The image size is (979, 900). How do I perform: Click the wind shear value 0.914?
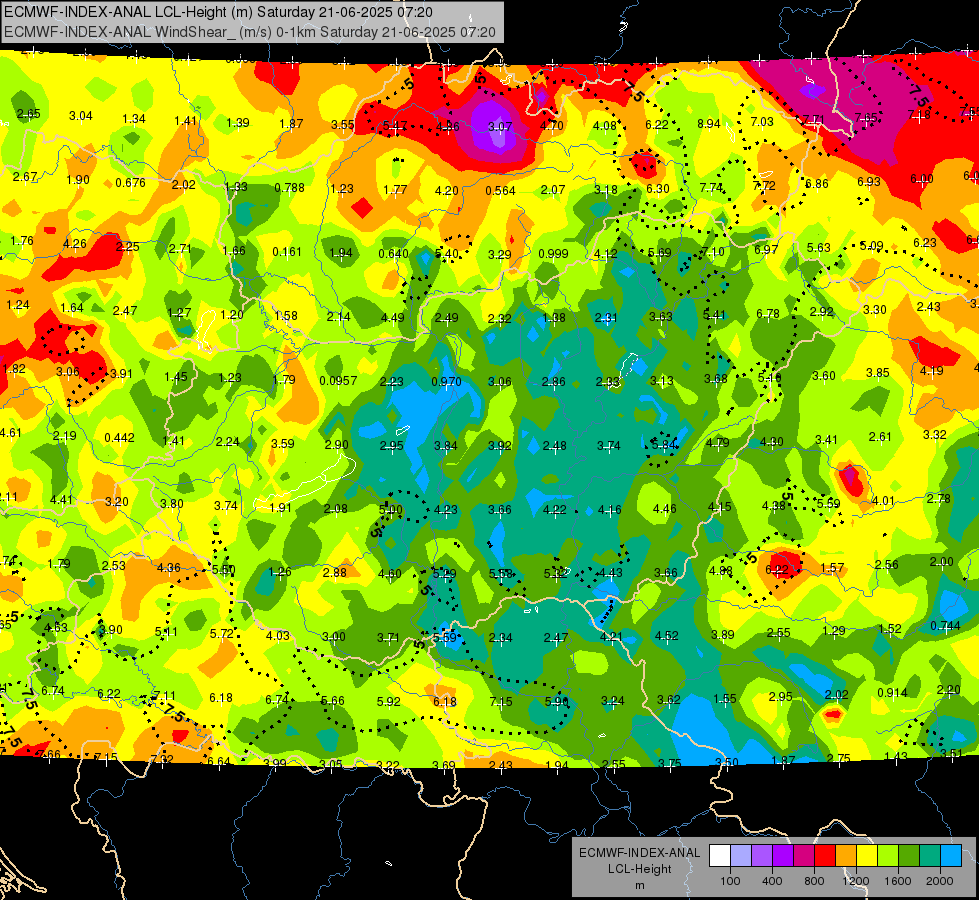[x=892, y=692]
